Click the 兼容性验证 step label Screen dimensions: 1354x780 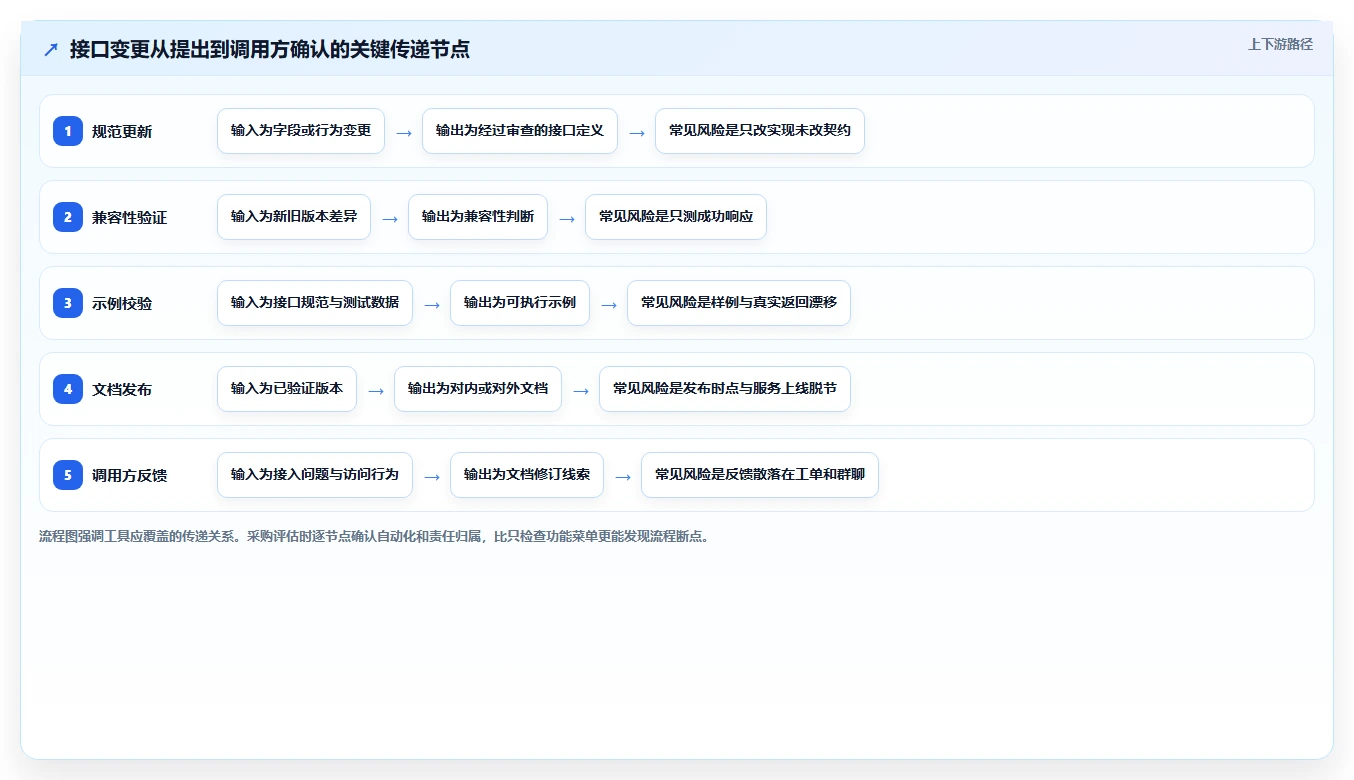click(130, 218)
